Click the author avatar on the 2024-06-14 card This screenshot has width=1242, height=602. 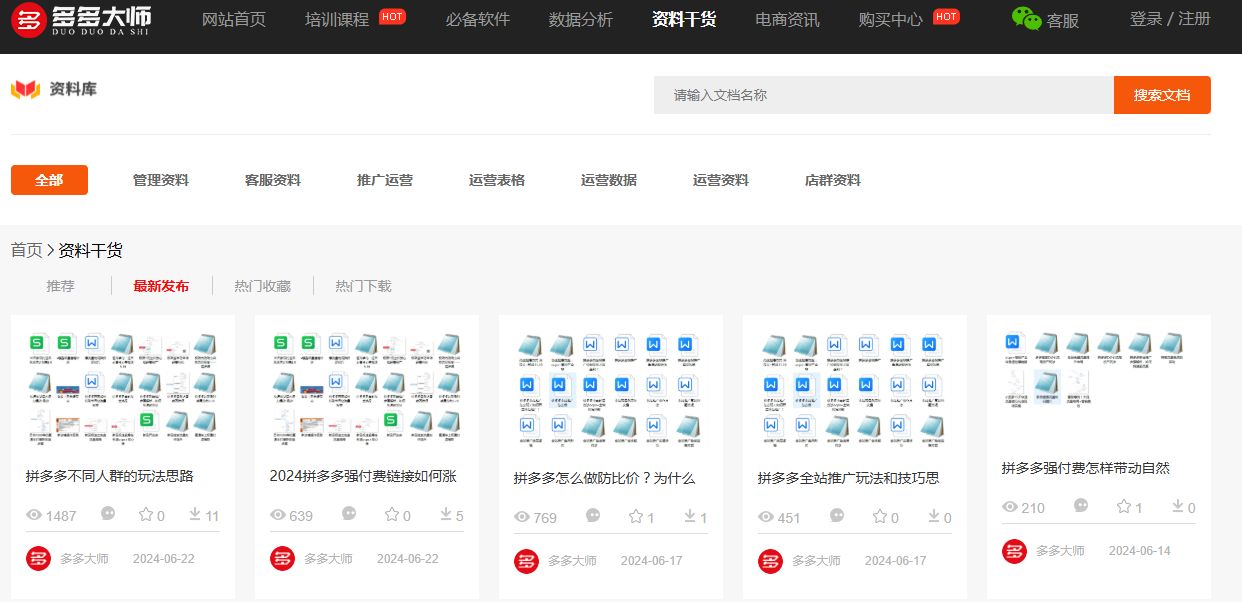point(1014,551)
